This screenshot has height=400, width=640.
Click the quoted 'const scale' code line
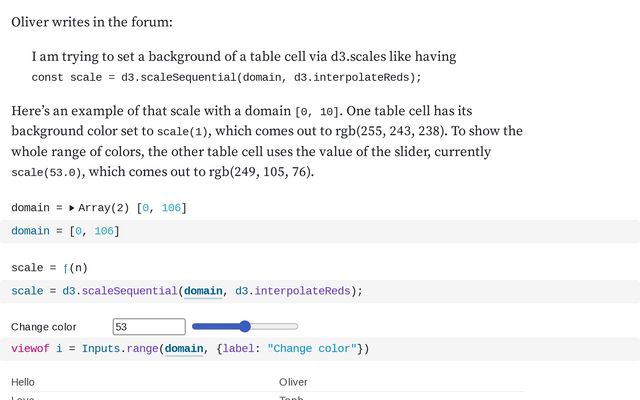226,77
